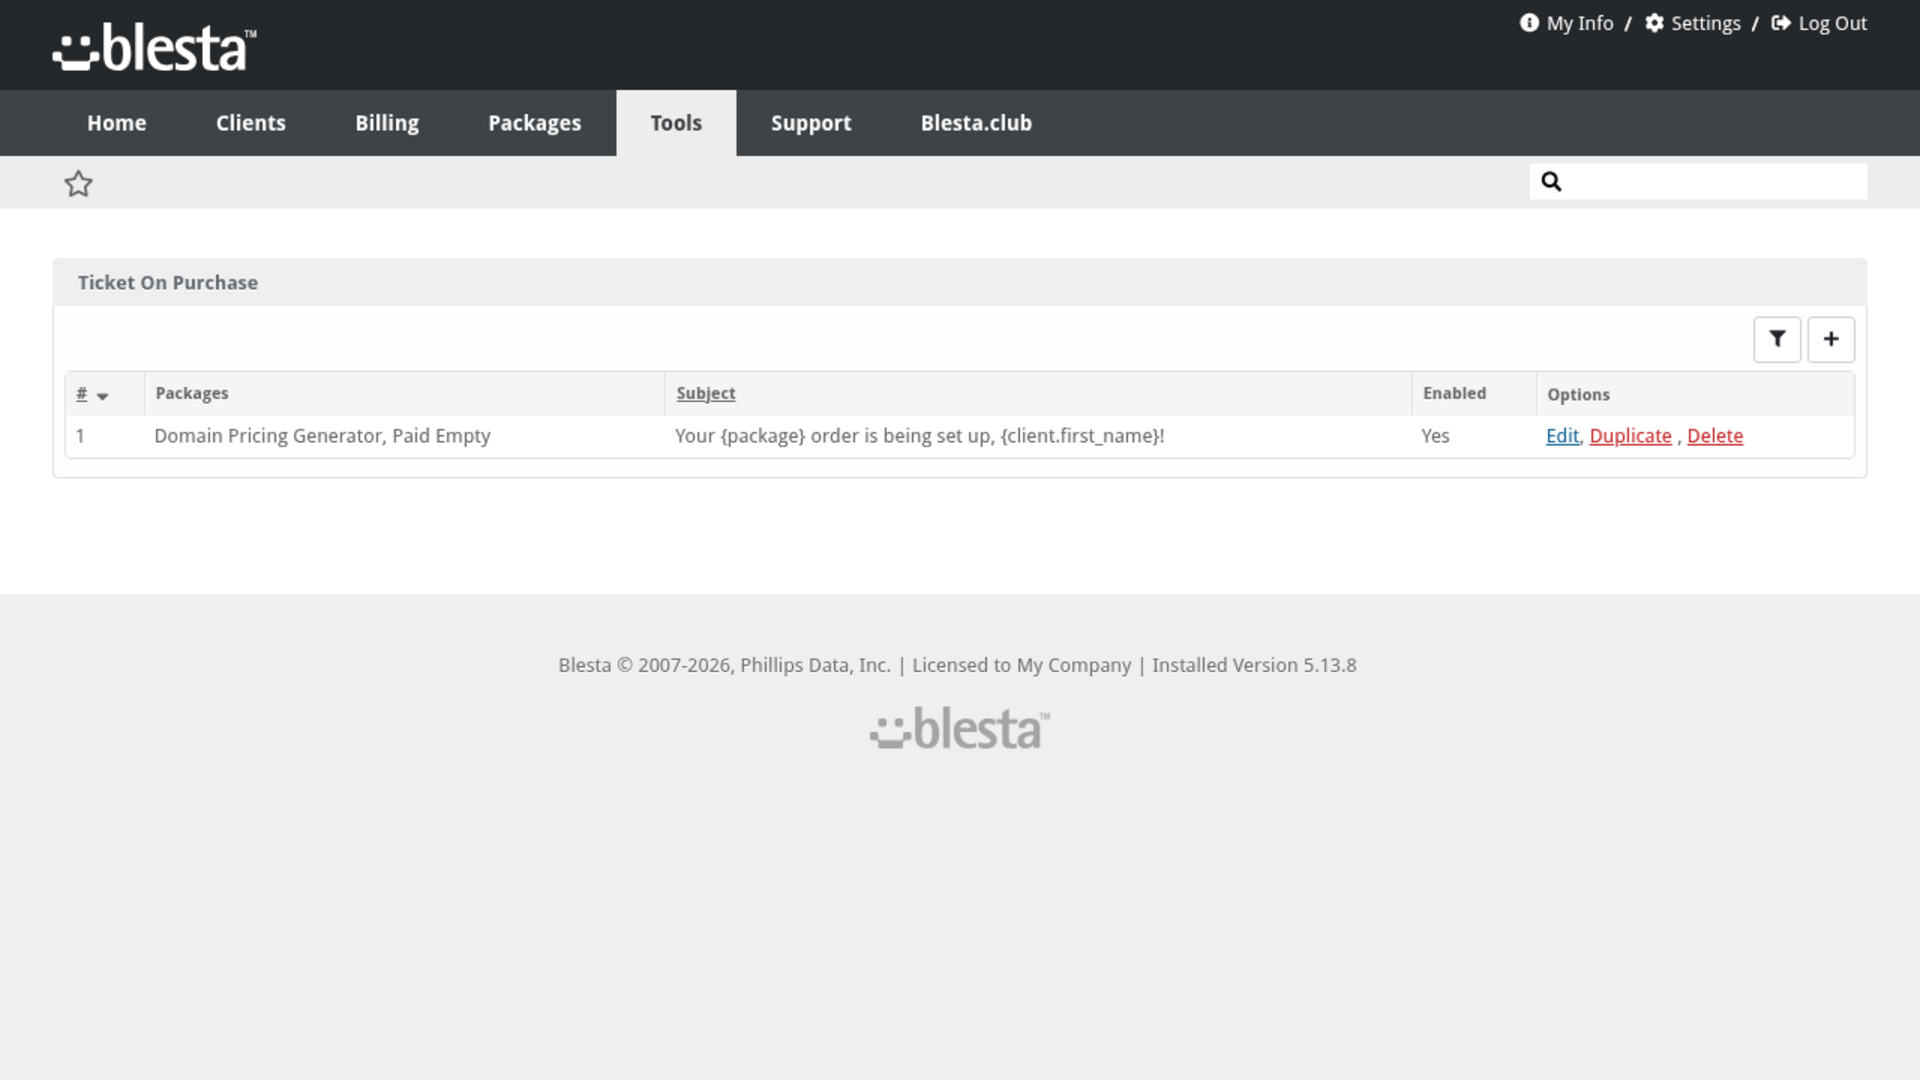Open the Billing menu

coord(387,123)
